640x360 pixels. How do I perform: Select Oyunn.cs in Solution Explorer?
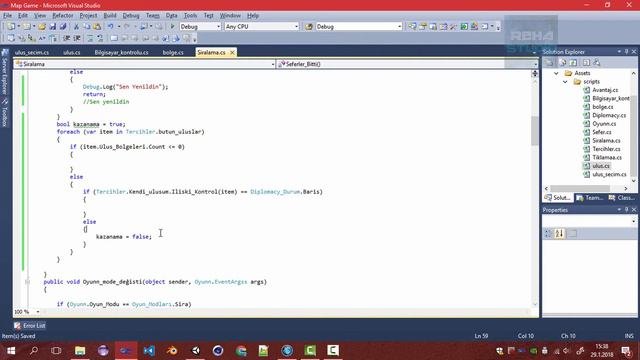pos(604,124)
